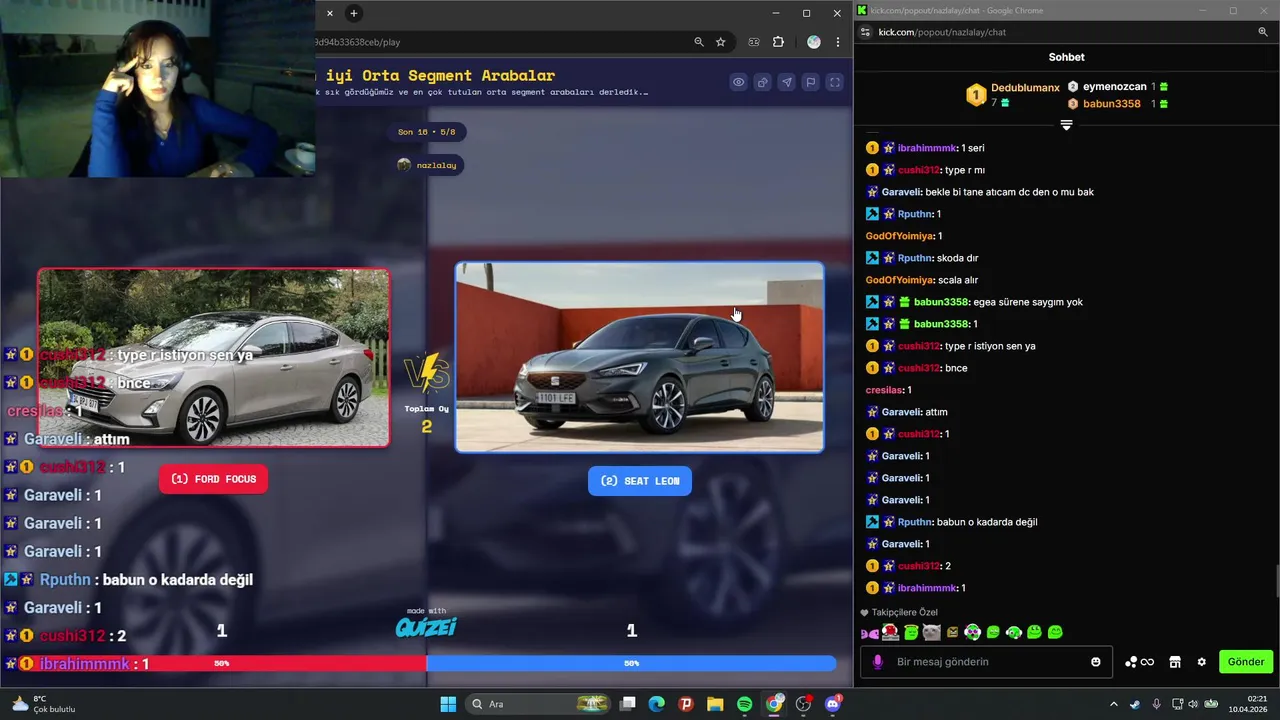Image resolution: width=1280 pixels, height=720 pixels.
Task: Toggle fullscreen icon in quiz header
Action: pyautogui.click(x=835, y=82)
